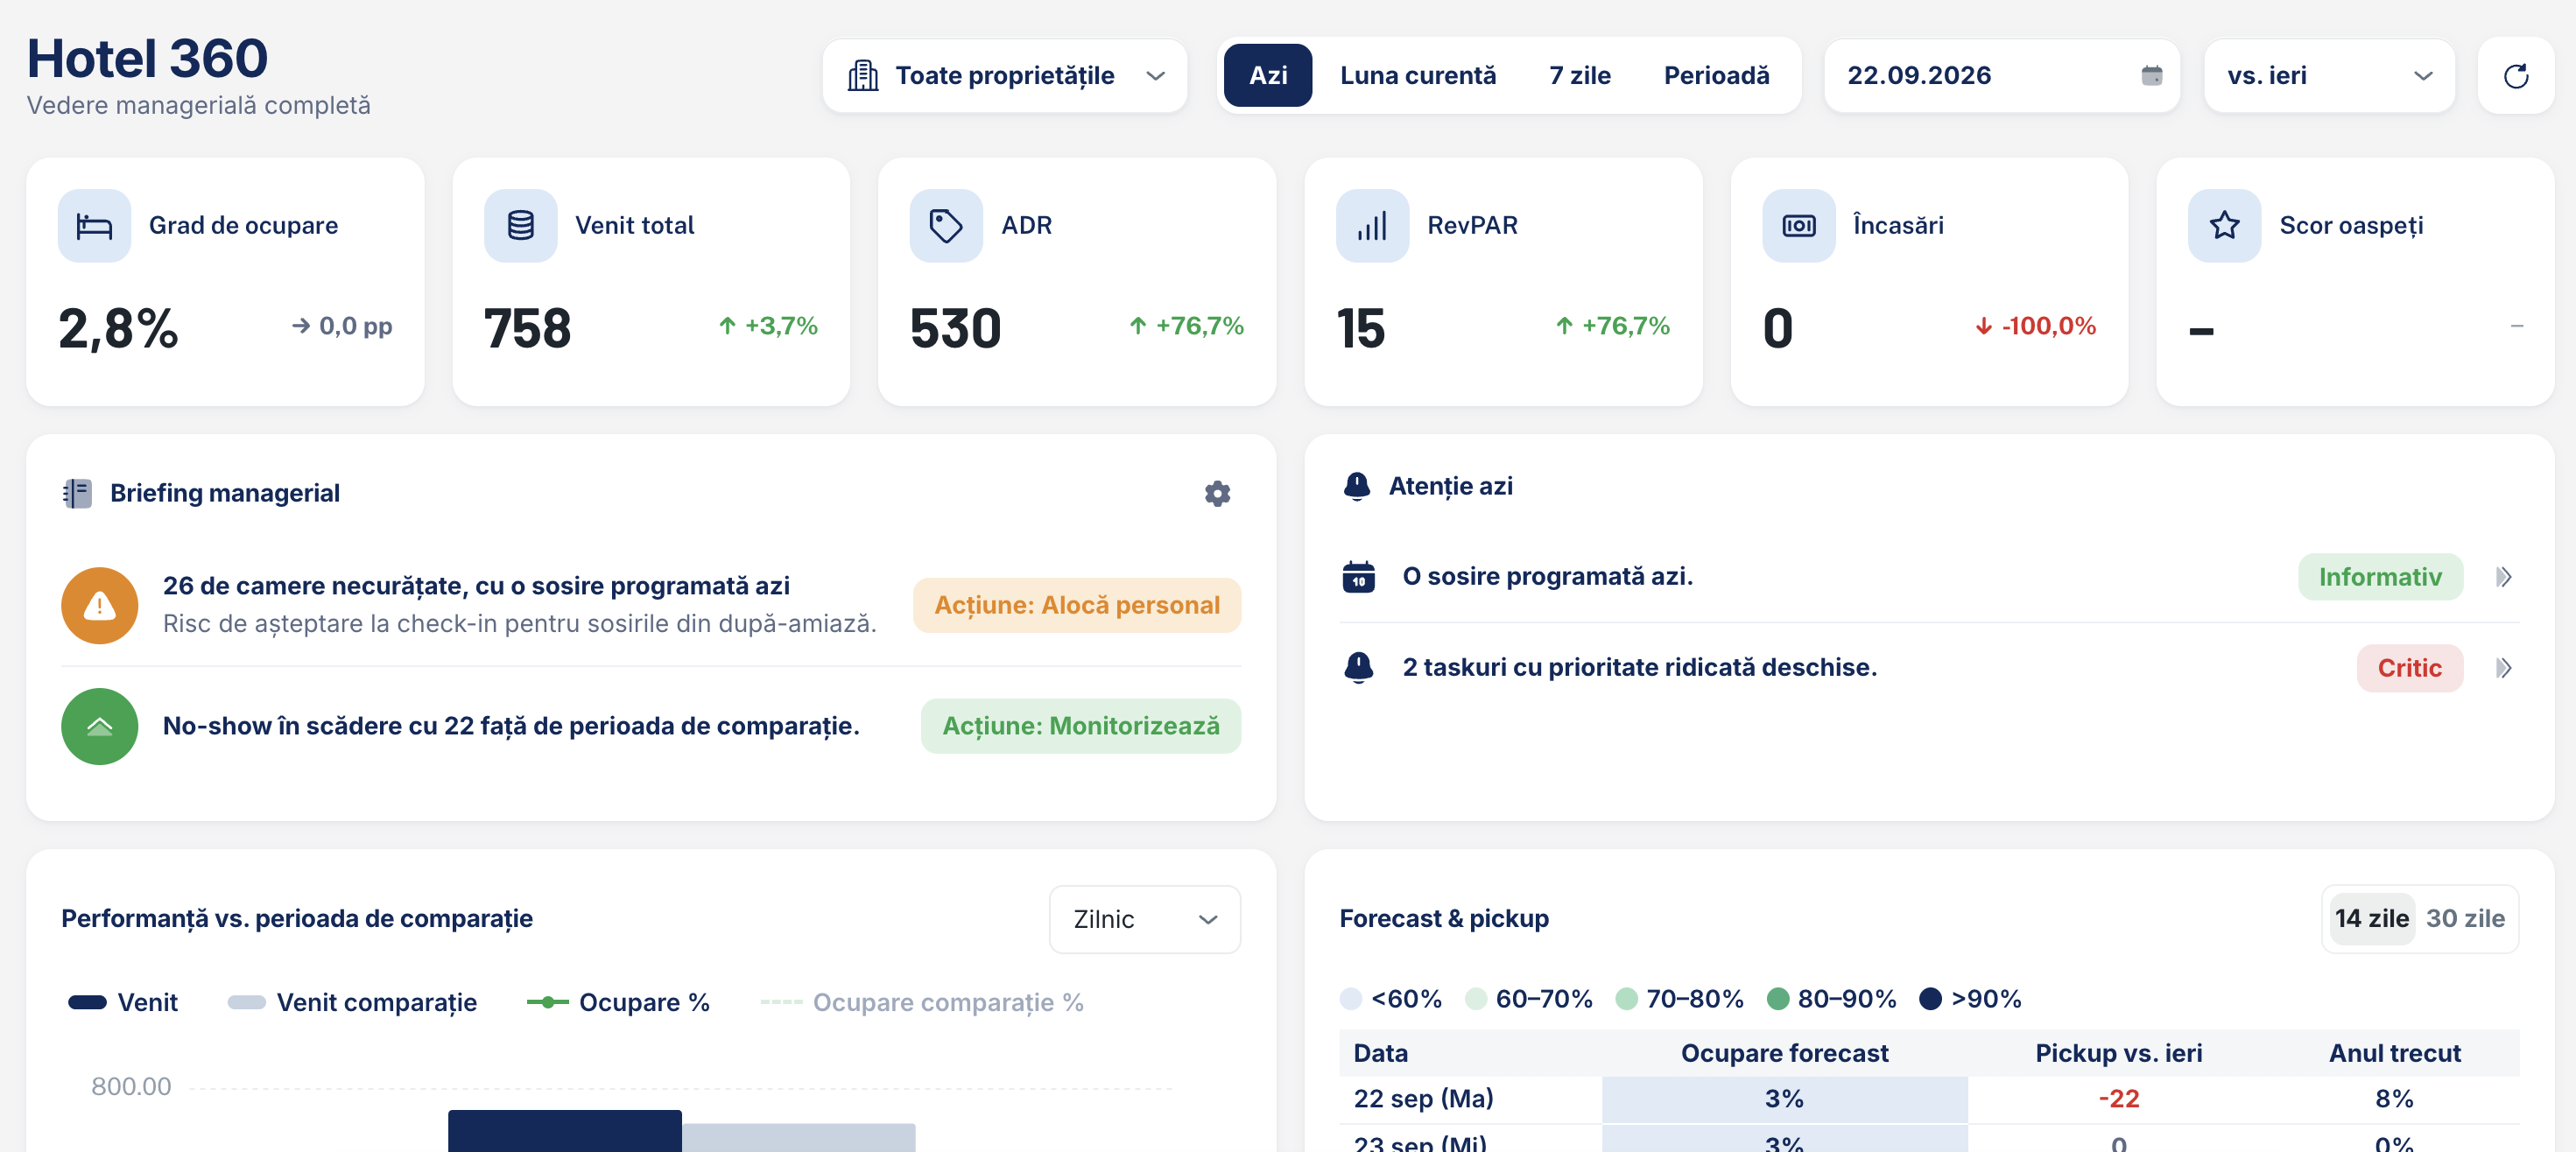Switch to Luna curentă period
The height and width of the screenshot is (1152, 2576).
click(1417, 76)
